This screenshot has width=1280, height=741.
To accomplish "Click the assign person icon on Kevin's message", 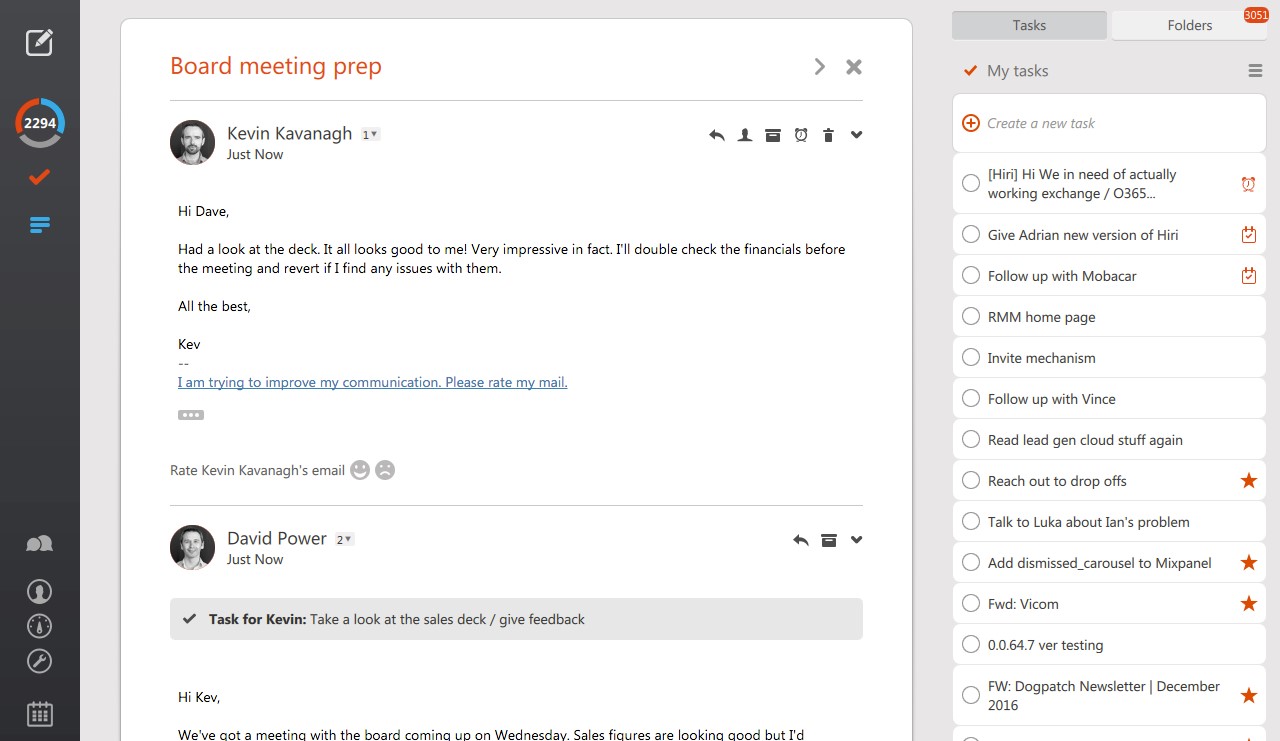I will coord(744,135).
